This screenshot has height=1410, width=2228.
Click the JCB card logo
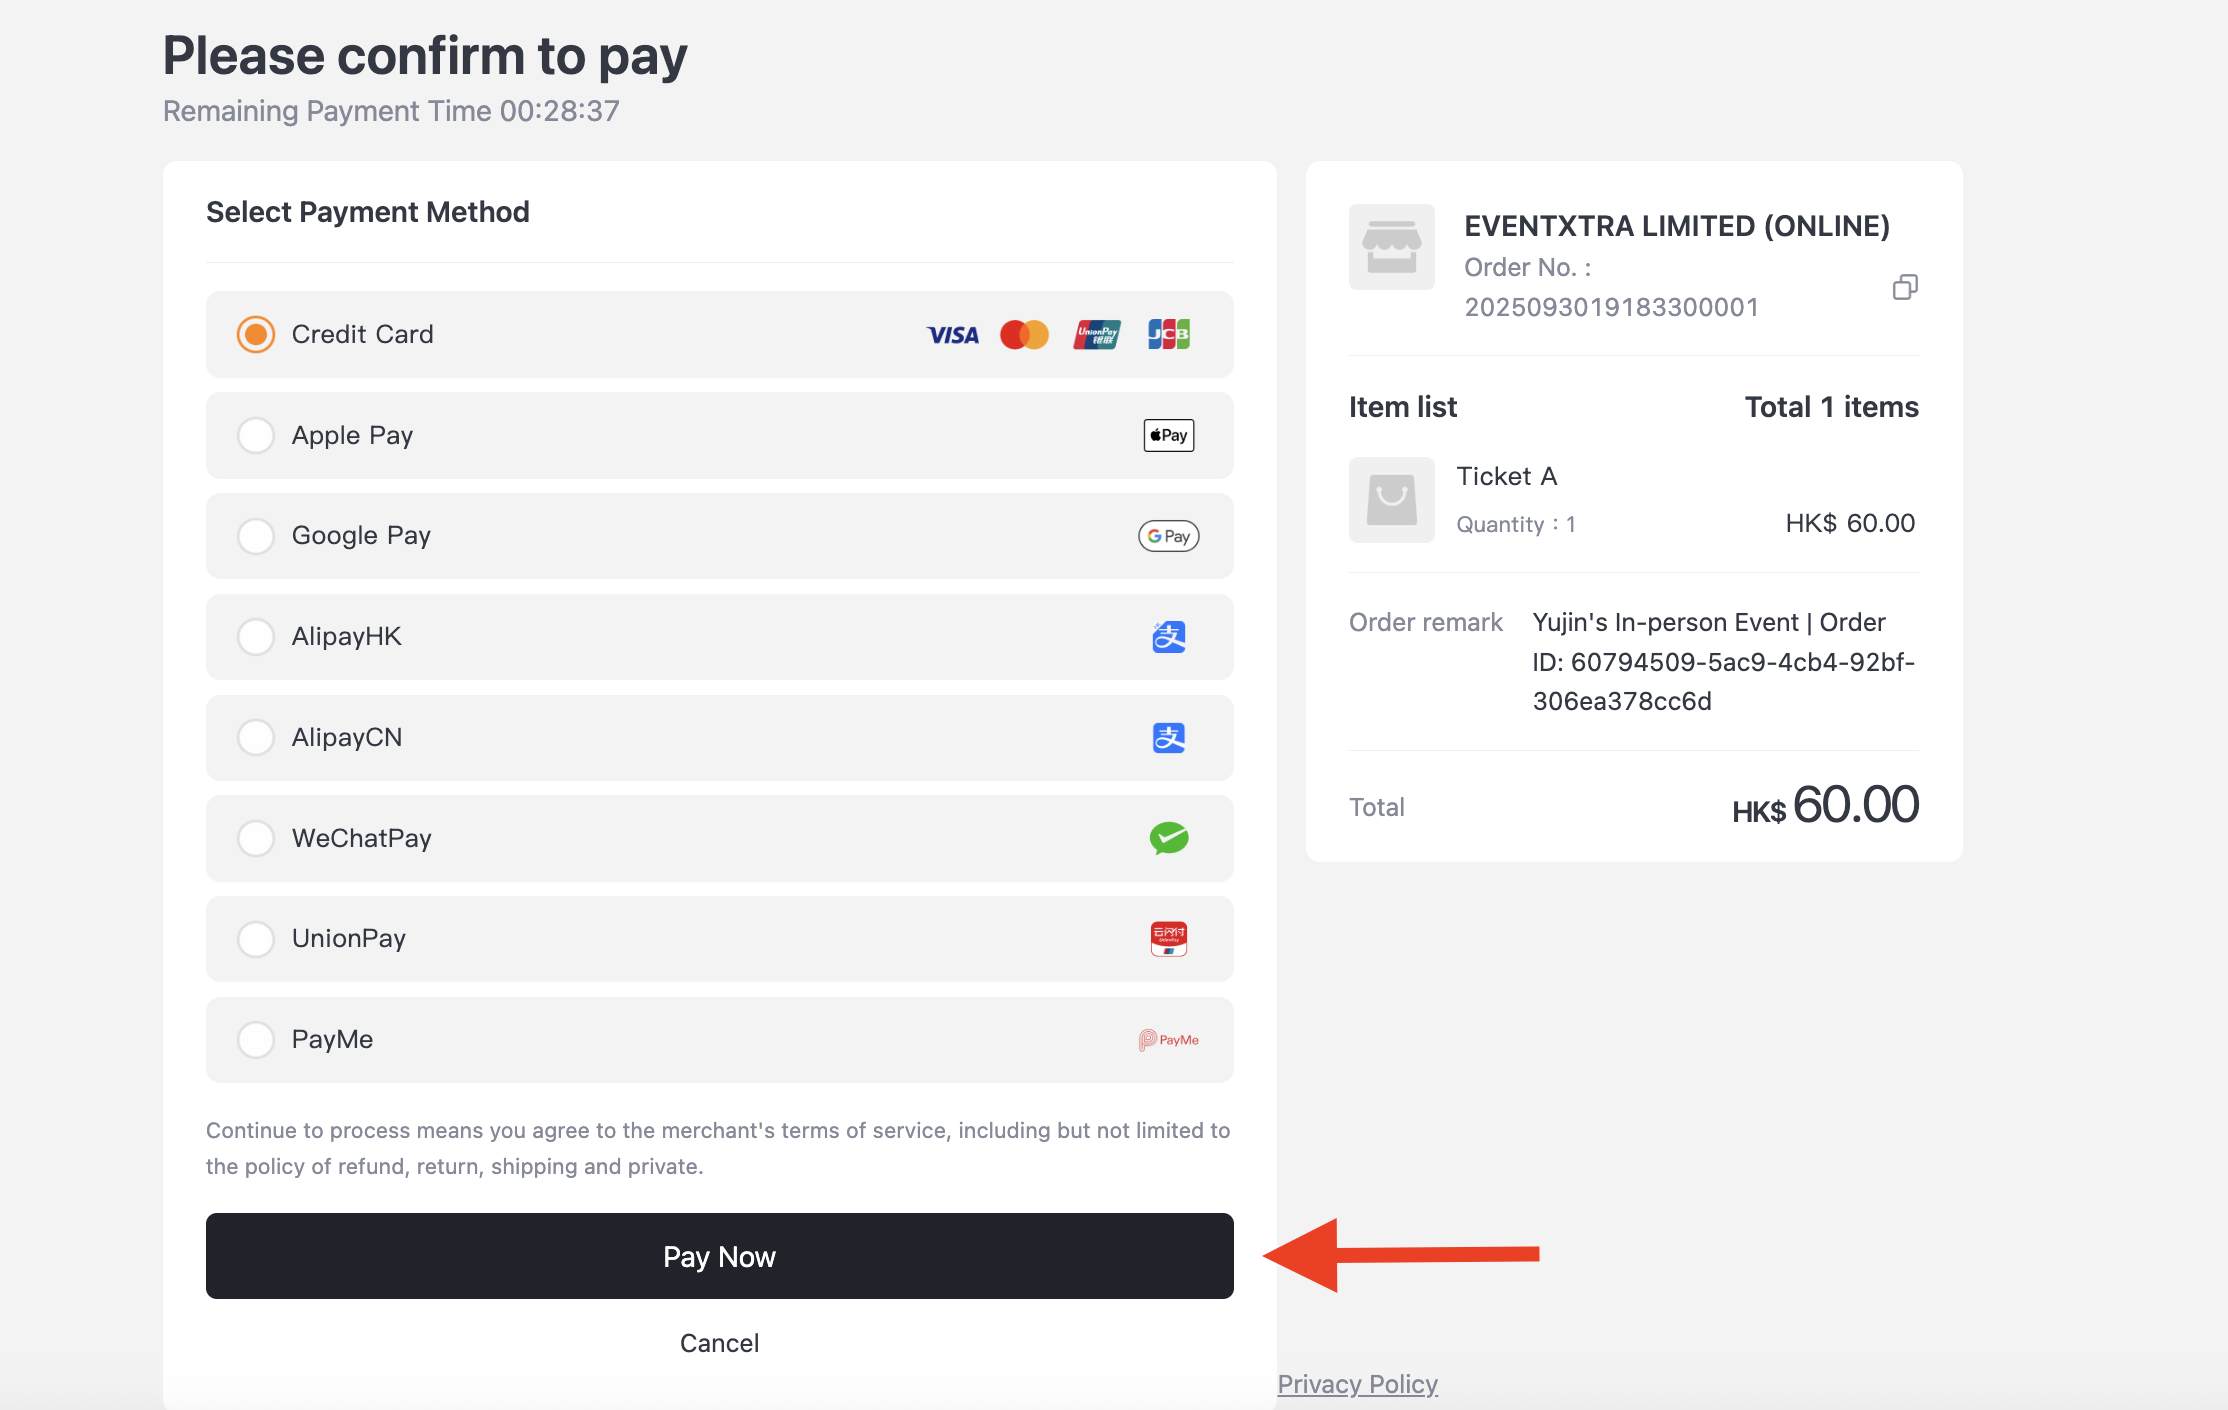tap(1168, 334)
